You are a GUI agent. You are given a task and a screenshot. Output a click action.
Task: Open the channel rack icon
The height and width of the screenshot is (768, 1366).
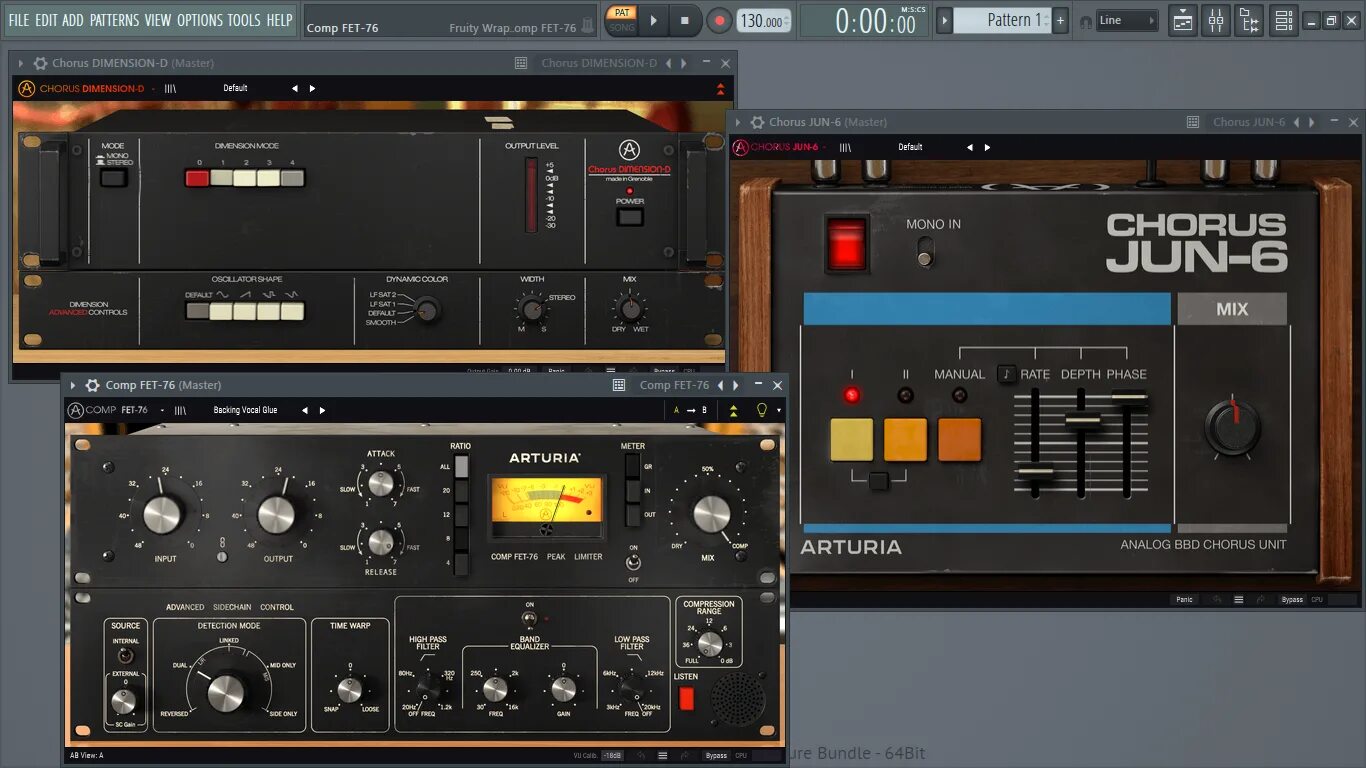[x=1284, y=20]
